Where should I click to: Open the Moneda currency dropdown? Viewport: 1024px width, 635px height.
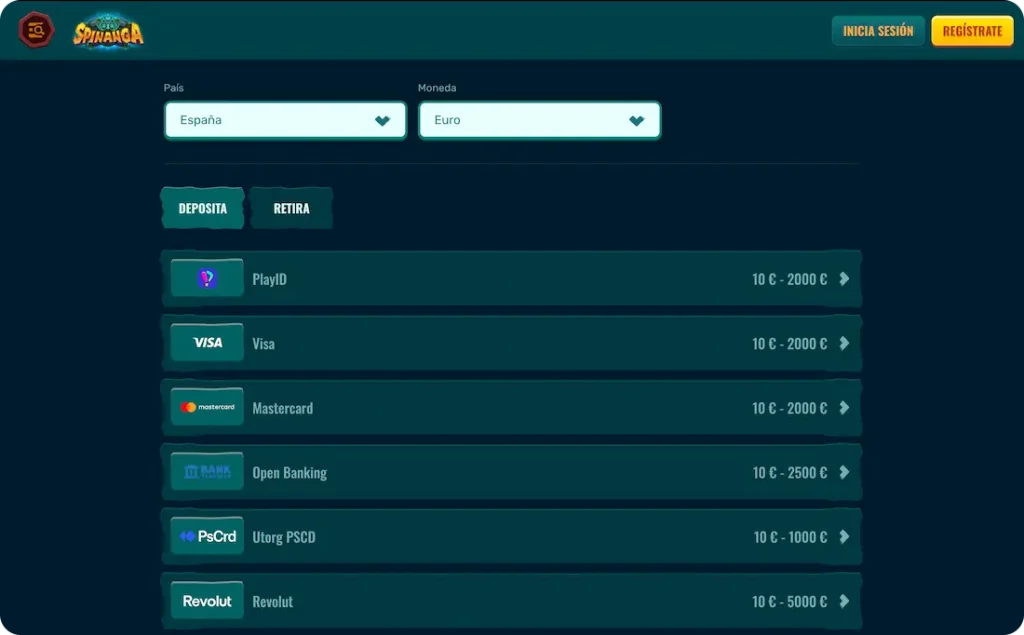point(539,119)
